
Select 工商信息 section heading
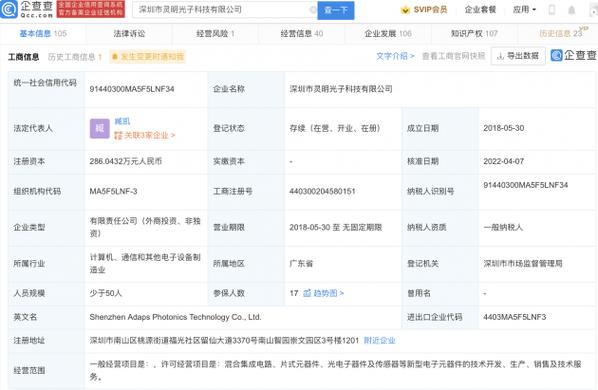[24, 57]
